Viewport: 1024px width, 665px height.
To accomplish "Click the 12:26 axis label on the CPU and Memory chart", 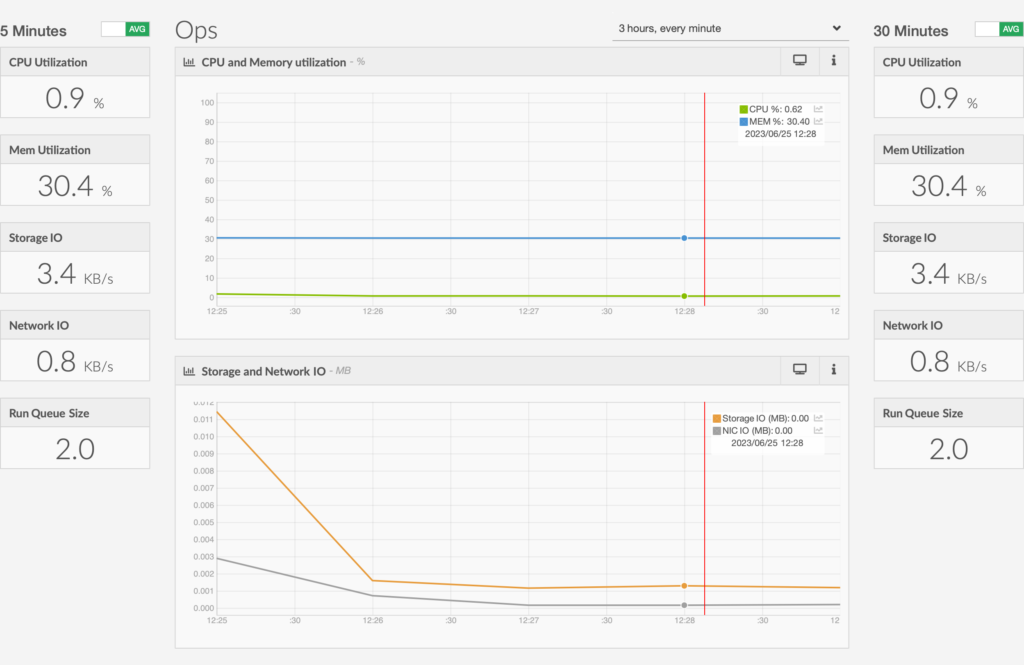I will 373,312.
